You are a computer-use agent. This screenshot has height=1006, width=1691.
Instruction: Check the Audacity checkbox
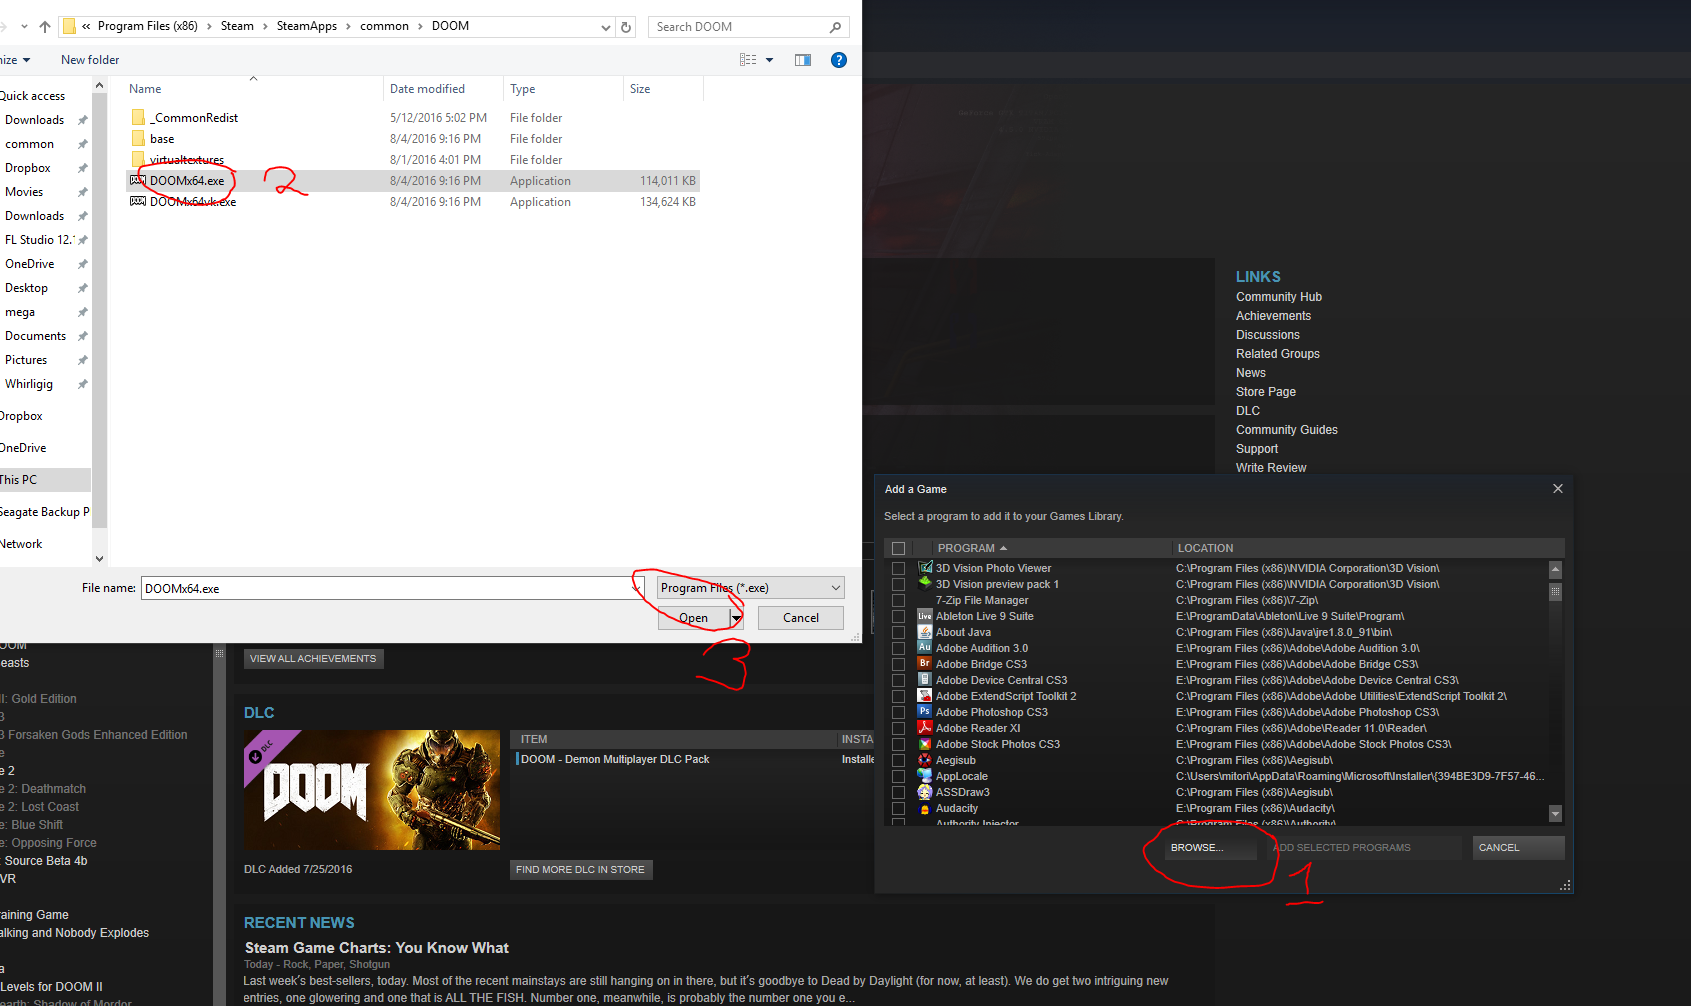click(x=898, y=808)
